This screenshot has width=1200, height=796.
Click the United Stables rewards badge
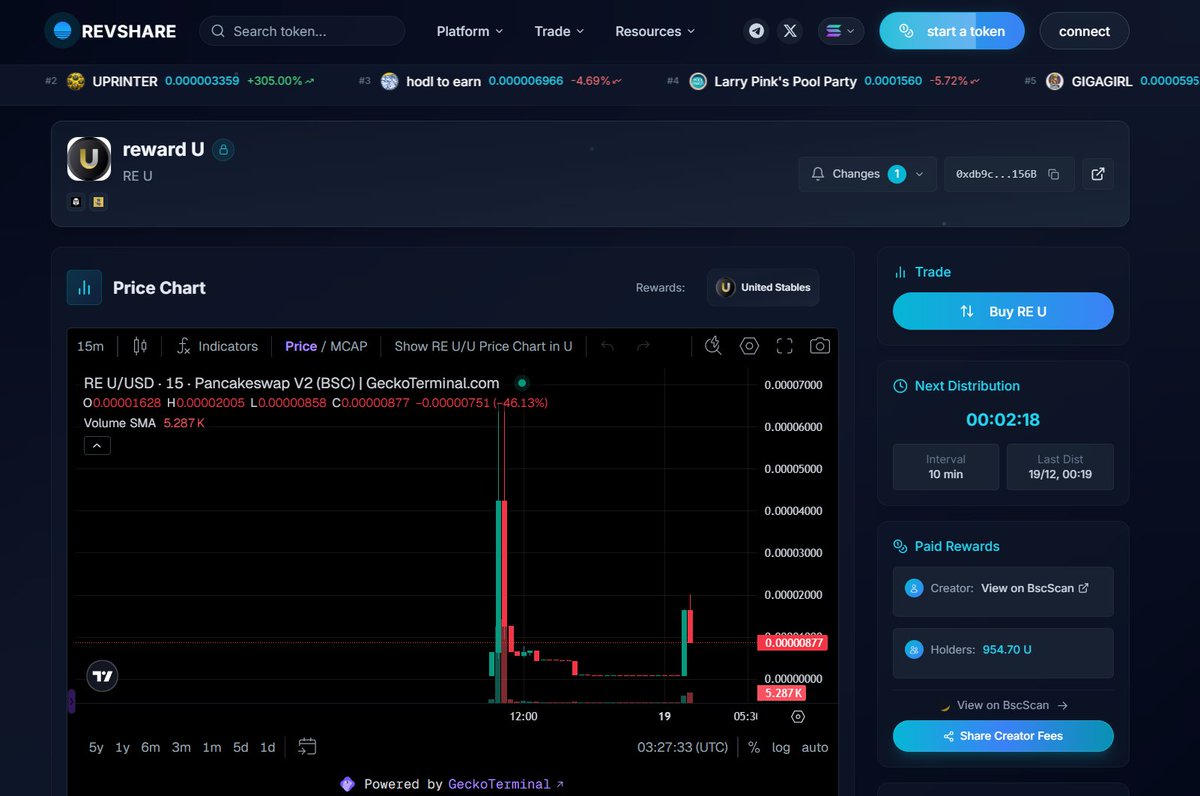click(x=763, y=287)
